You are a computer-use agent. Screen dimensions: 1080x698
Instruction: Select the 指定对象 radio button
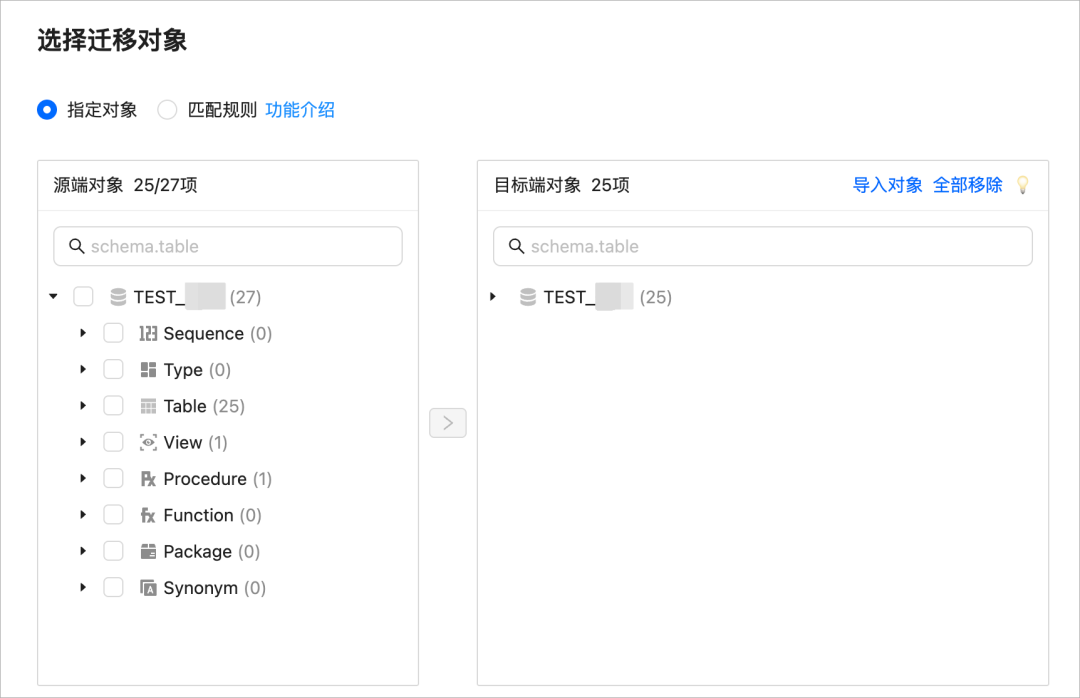pyautogui.click(x=46, y=110)
